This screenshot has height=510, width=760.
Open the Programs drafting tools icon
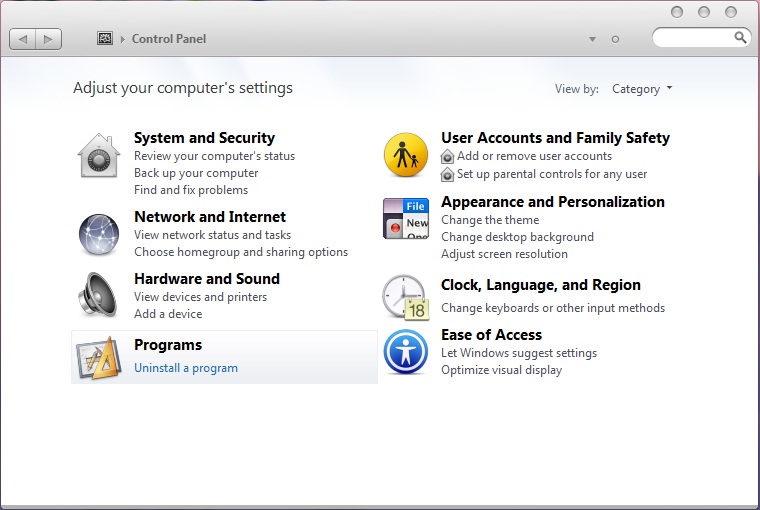click(x=99, y=358)
